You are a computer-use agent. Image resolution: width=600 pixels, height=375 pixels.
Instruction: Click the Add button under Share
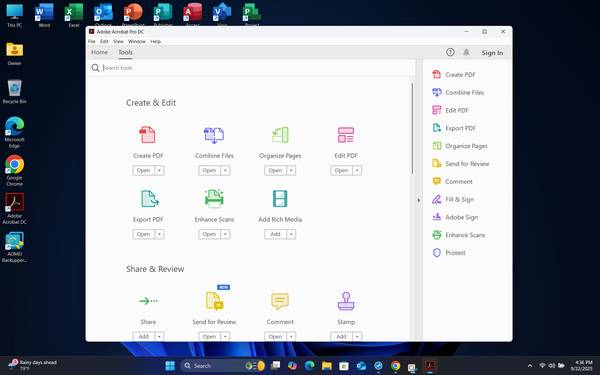coord(143,336)
